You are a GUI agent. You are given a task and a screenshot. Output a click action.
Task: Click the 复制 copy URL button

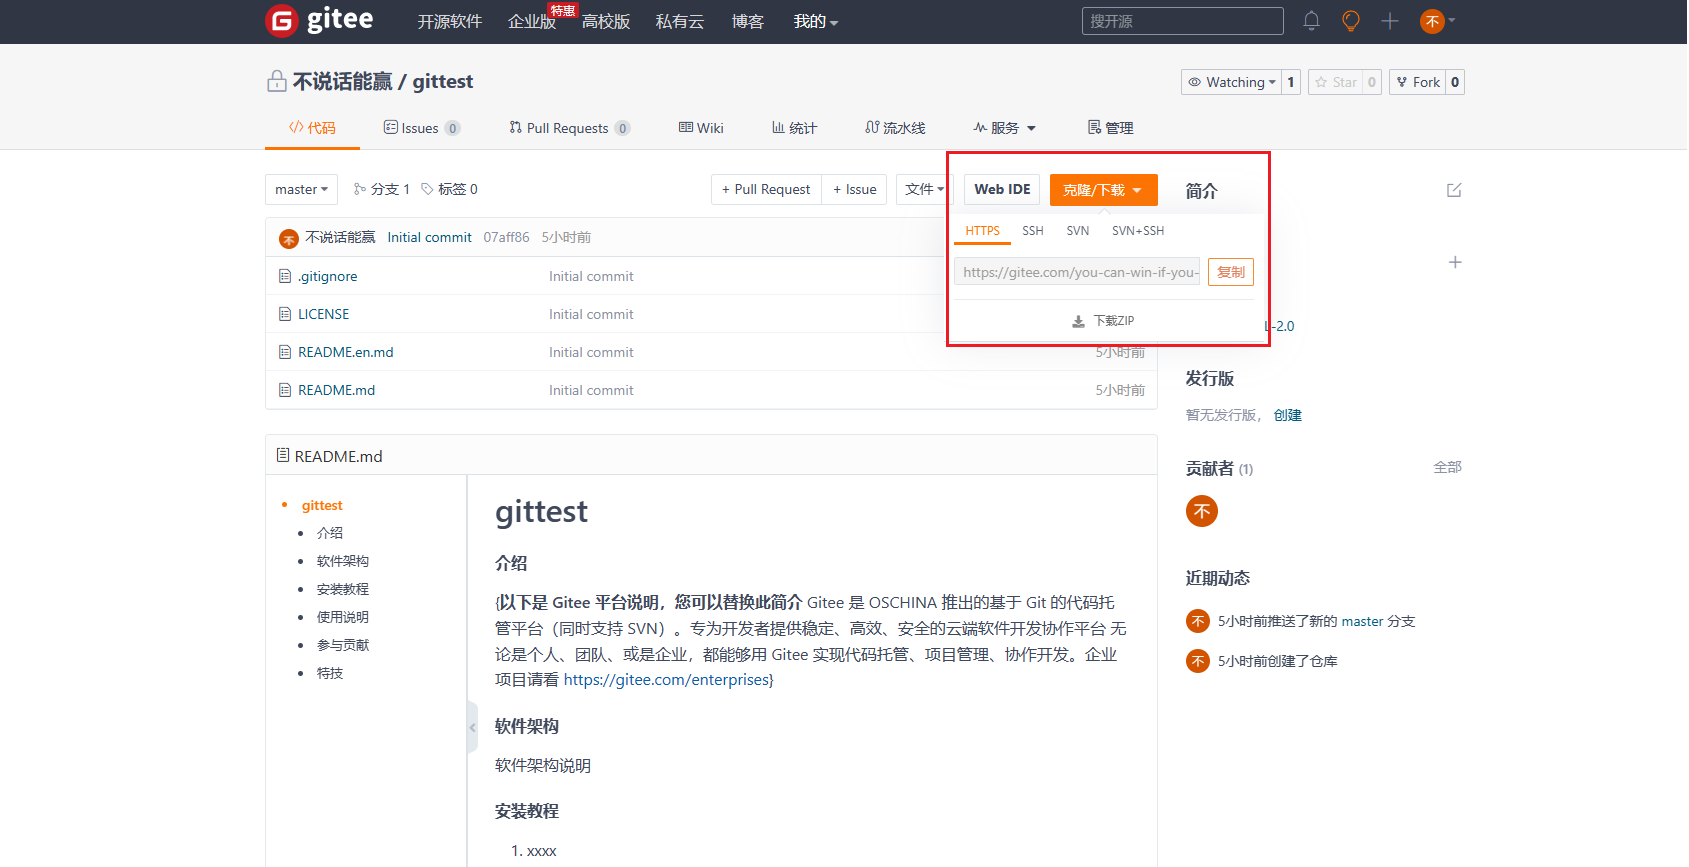pyautogui.click(x=1231, y=272)
